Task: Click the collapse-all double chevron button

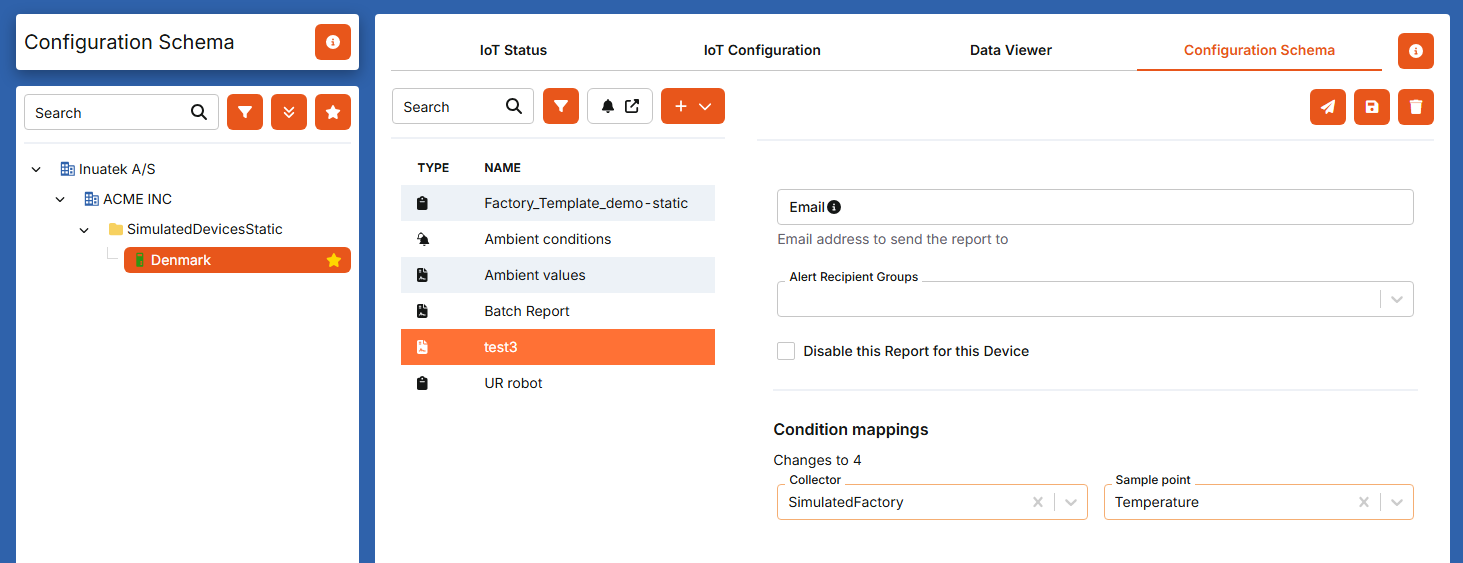Action: [289, 113]
